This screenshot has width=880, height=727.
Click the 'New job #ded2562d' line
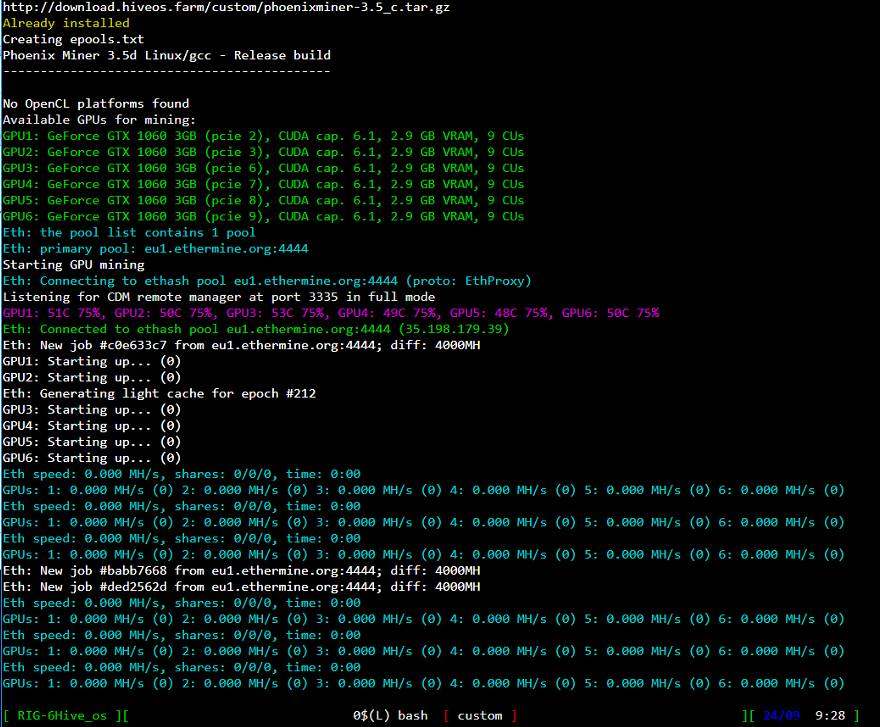pos(241,587)
